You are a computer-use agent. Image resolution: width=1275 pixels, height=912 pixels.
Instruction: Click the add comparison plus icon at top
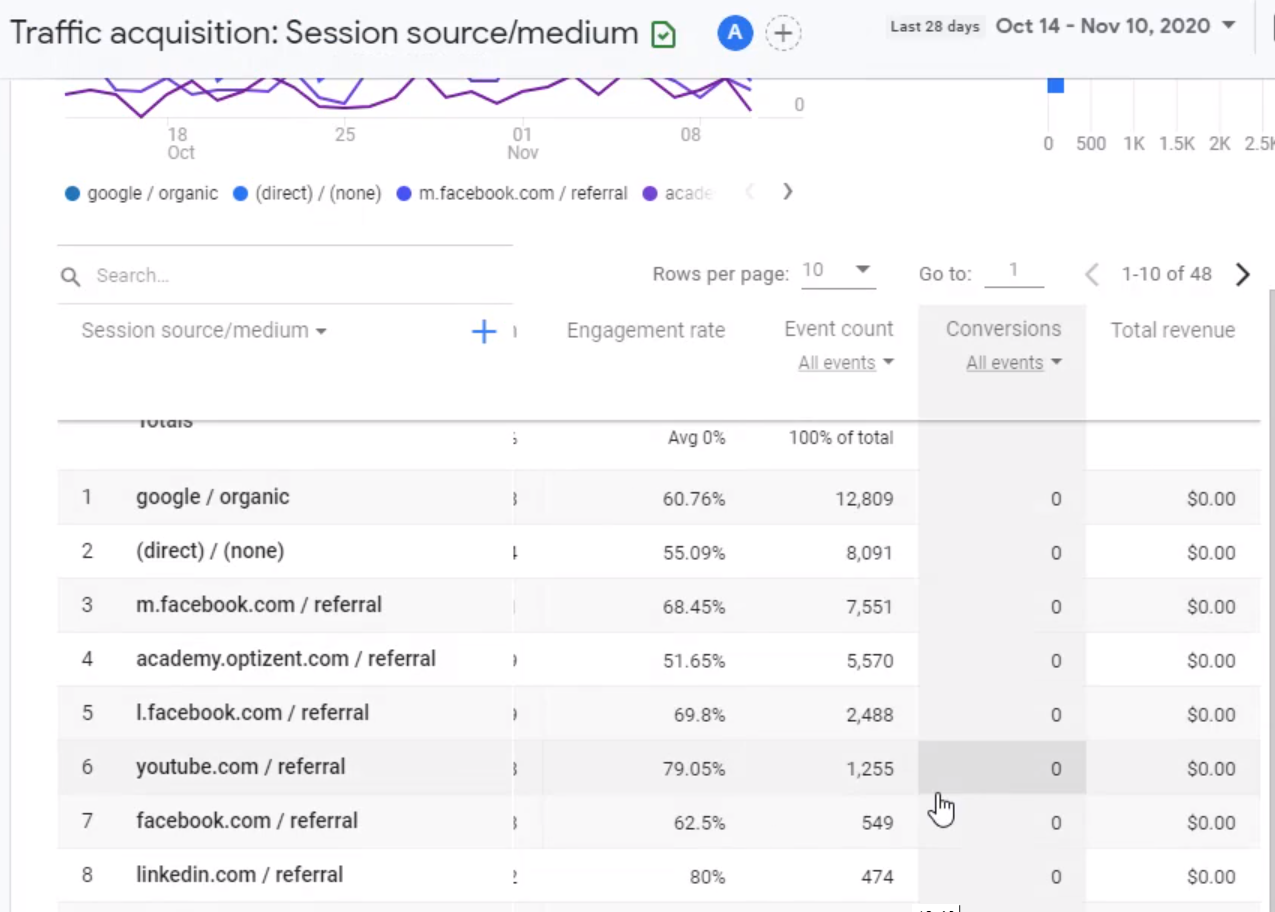pos(783,32)
